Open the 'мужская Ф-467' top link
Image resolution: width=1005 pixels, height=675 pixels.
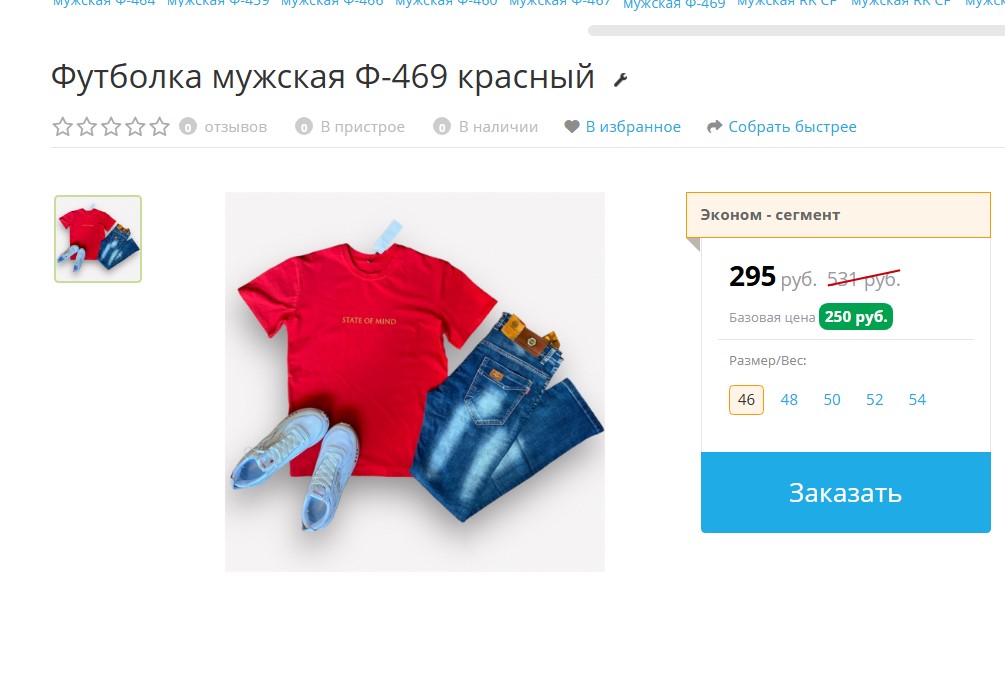point(560,3)
